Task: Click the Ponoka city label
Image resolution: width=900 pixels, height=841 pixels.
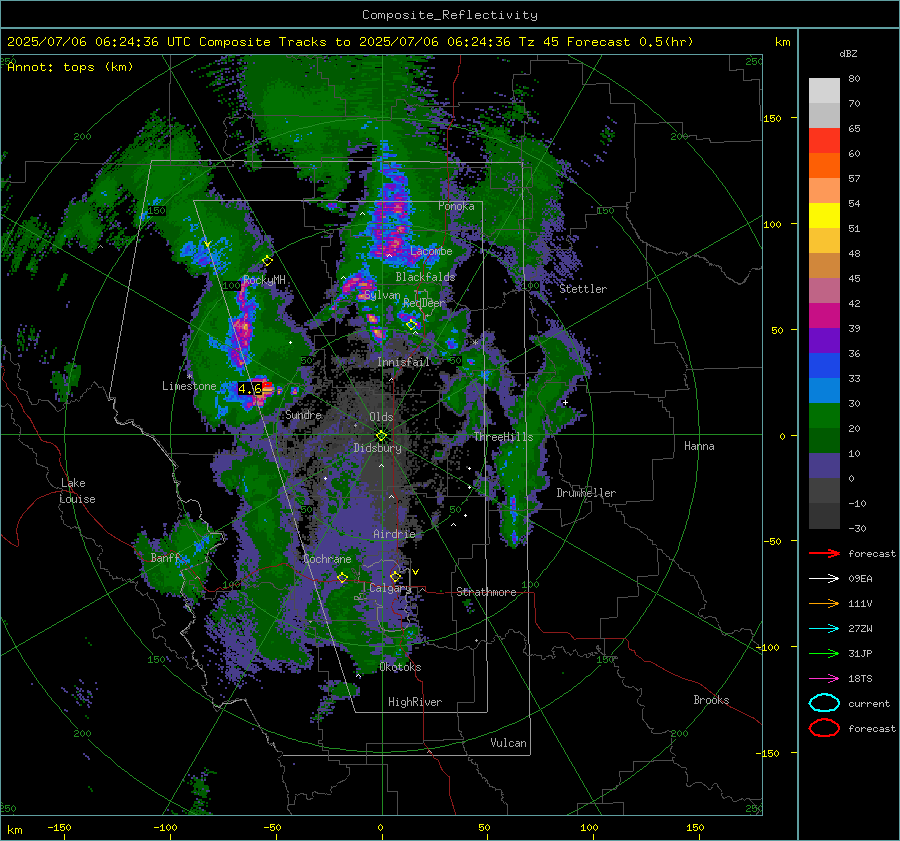Action: pos(456,206)
